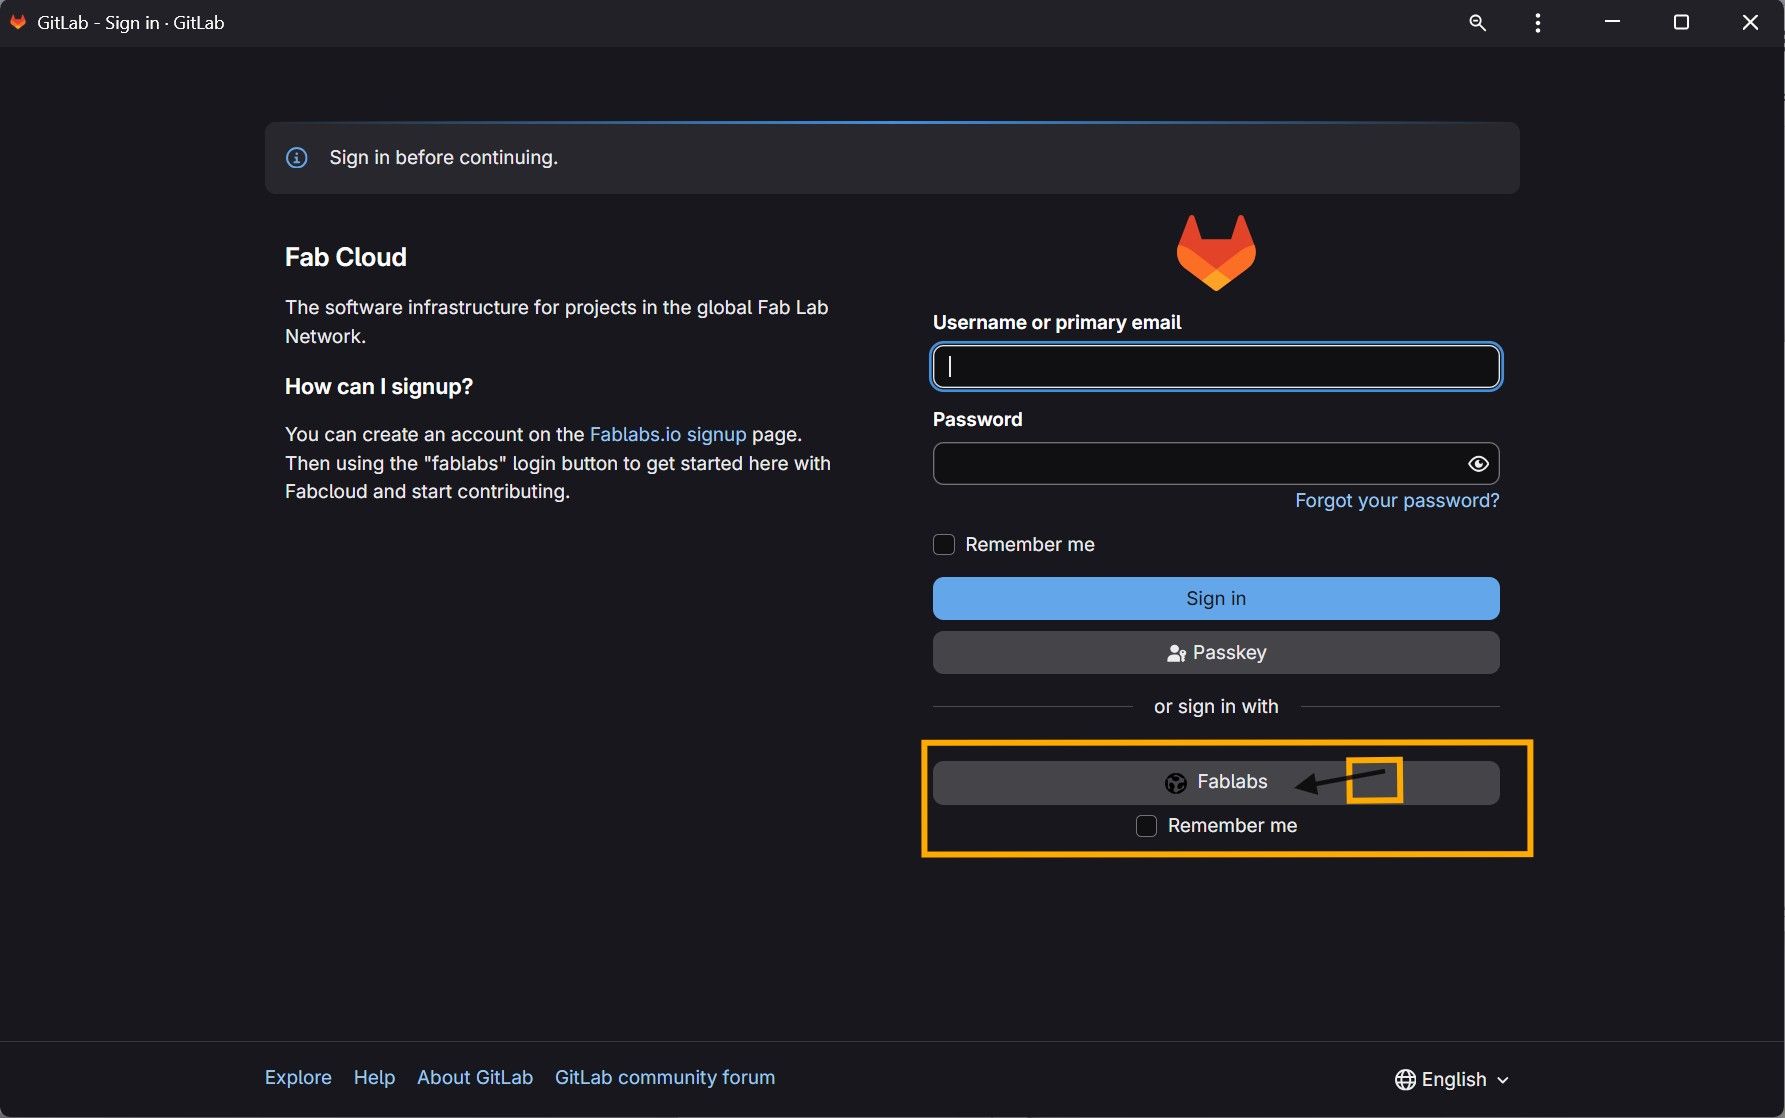Focus the Username or primary email field

tap(1216, 367)
